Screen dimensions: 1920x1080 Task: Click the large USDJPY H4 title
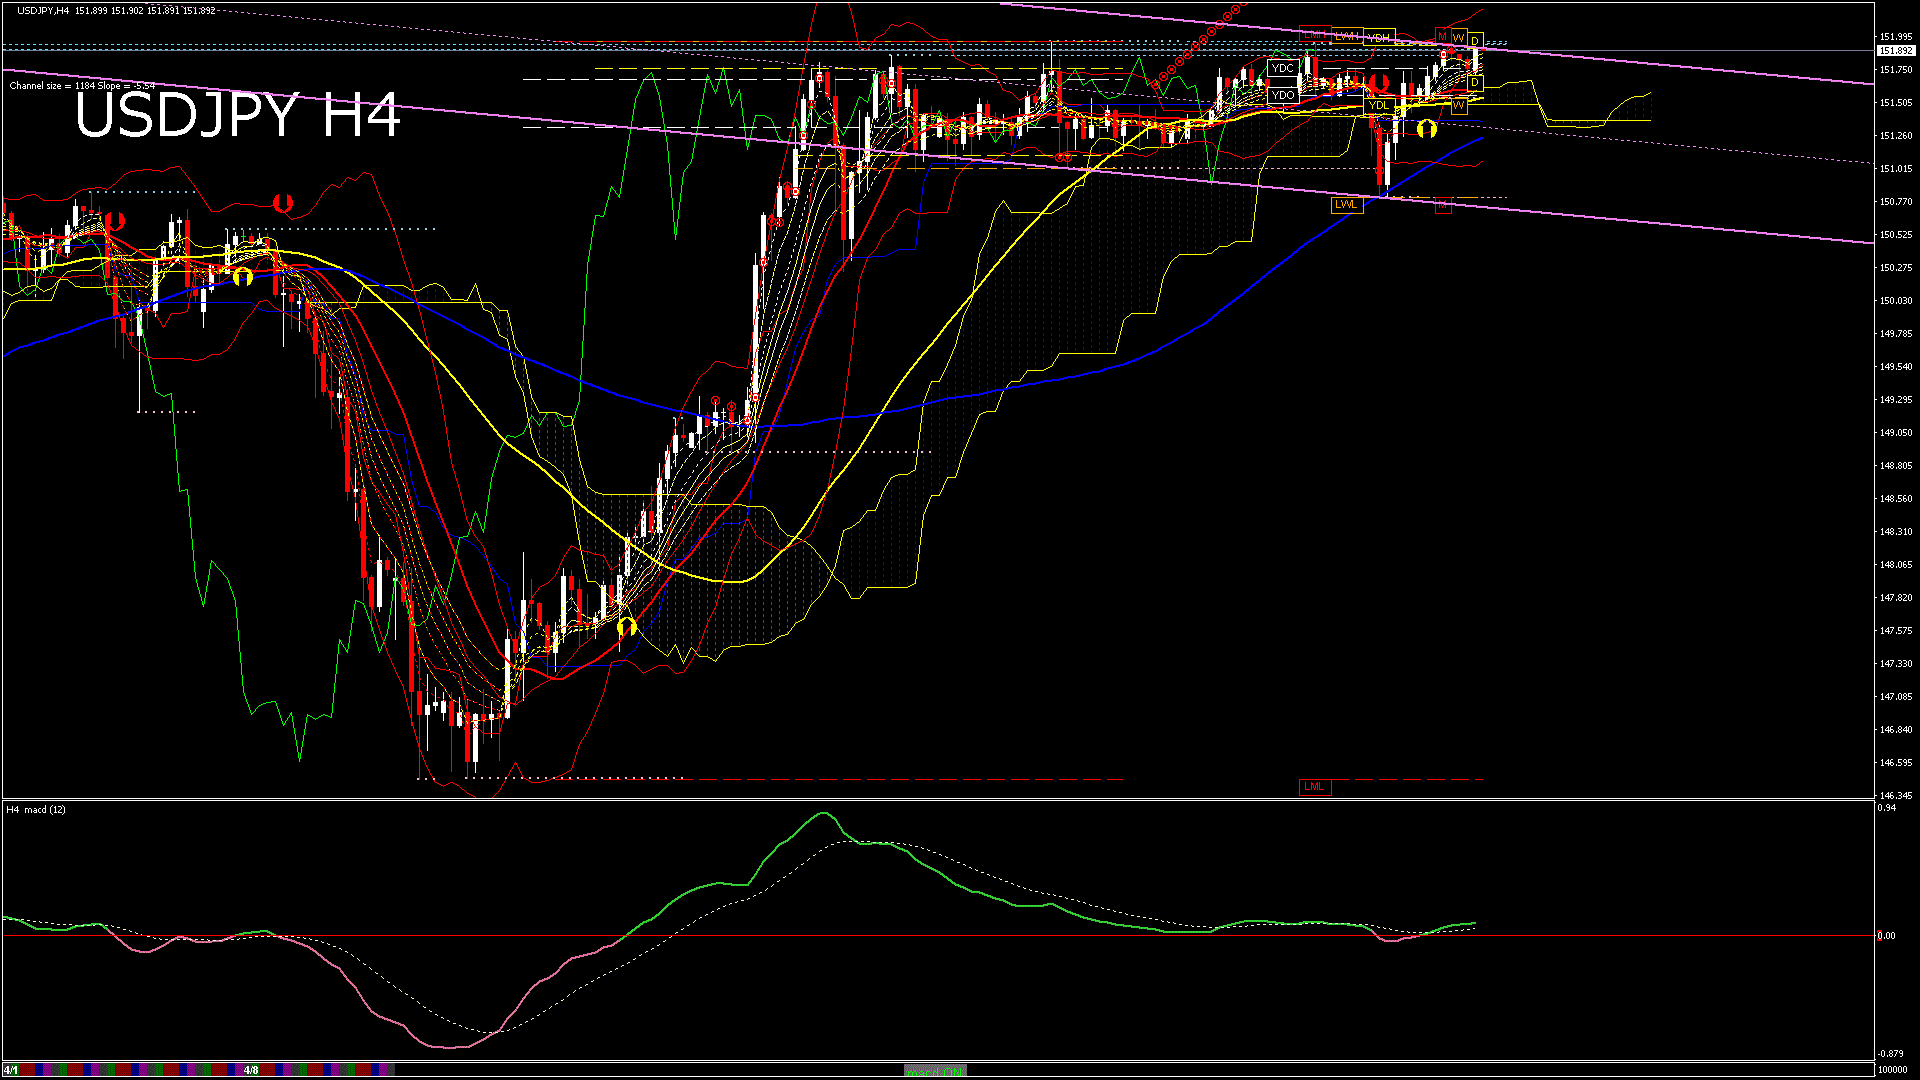(x=238, y=115)
